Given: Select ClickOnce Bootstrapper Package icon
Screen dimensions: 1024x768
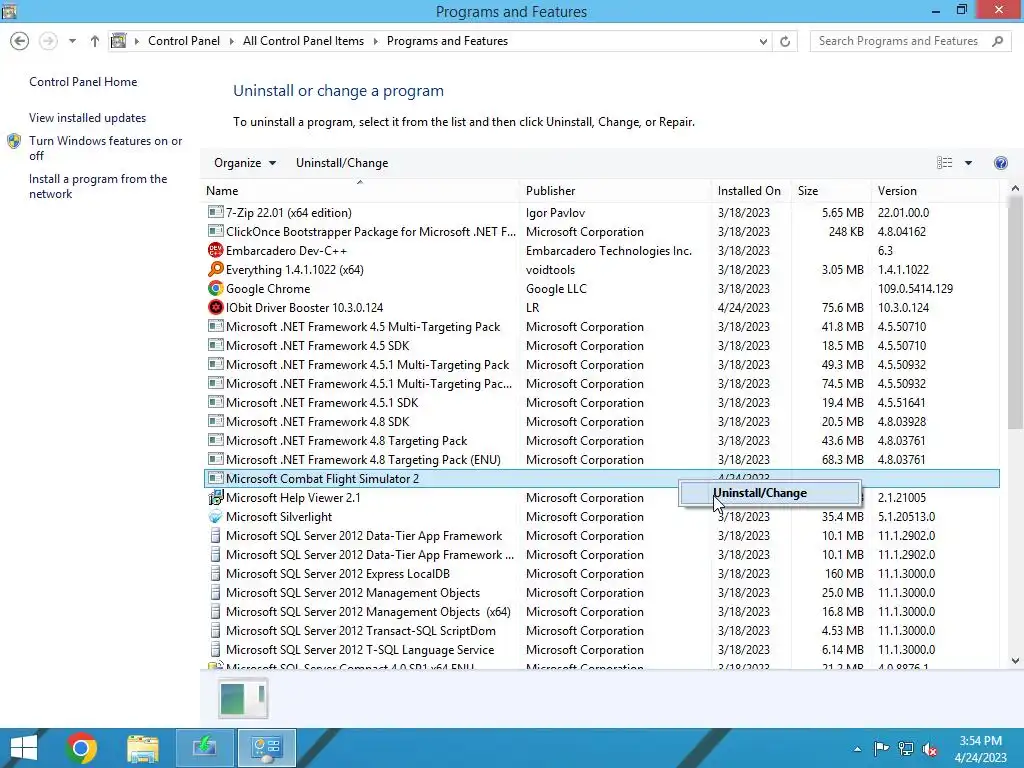Looking at the screenshot, I should click(215, 231).
